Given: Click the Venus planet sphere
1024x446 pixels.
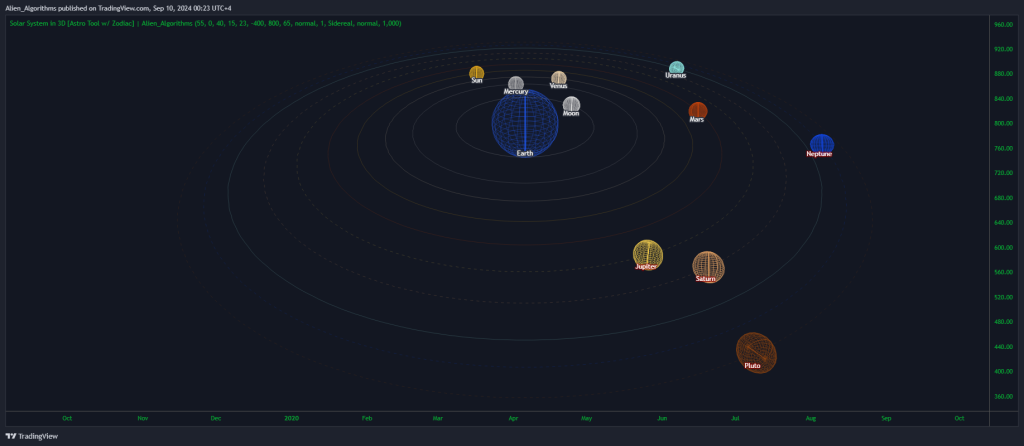Looking at the screenshot, I should coord(558,78).
